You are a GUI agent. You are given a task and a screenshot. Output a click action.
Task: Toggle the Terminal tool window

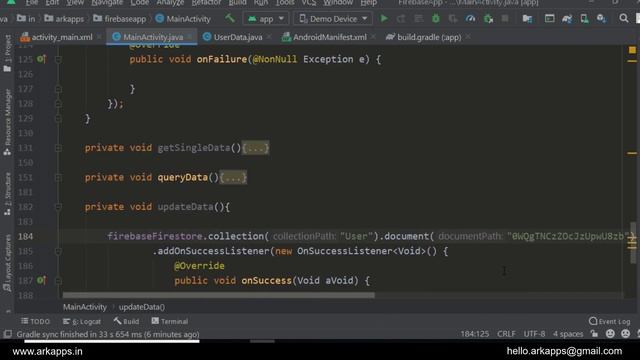170,321
